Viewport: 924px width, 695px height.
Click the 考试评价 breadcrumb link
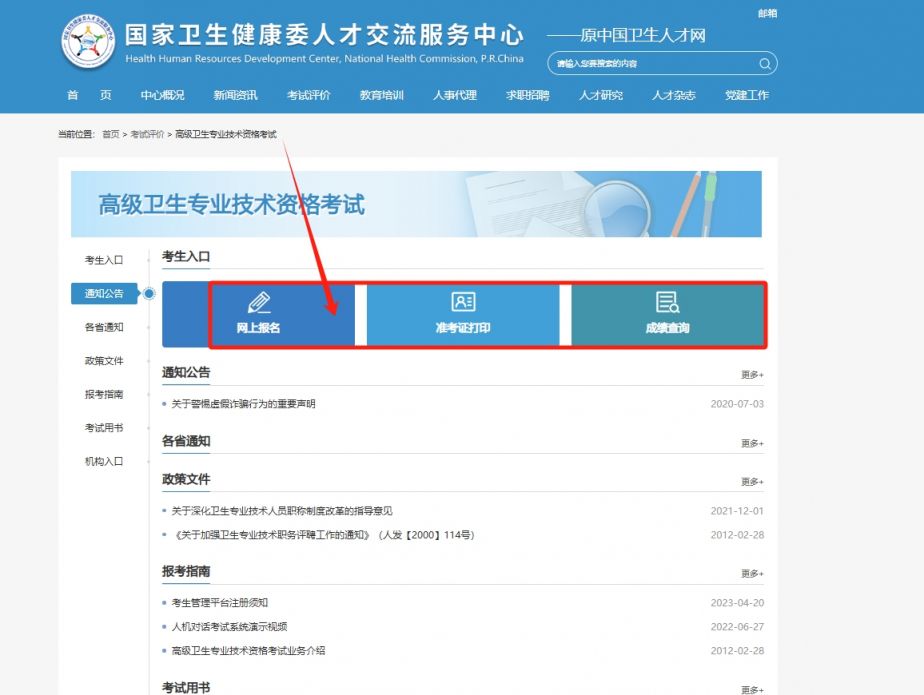tap(147, 134)
